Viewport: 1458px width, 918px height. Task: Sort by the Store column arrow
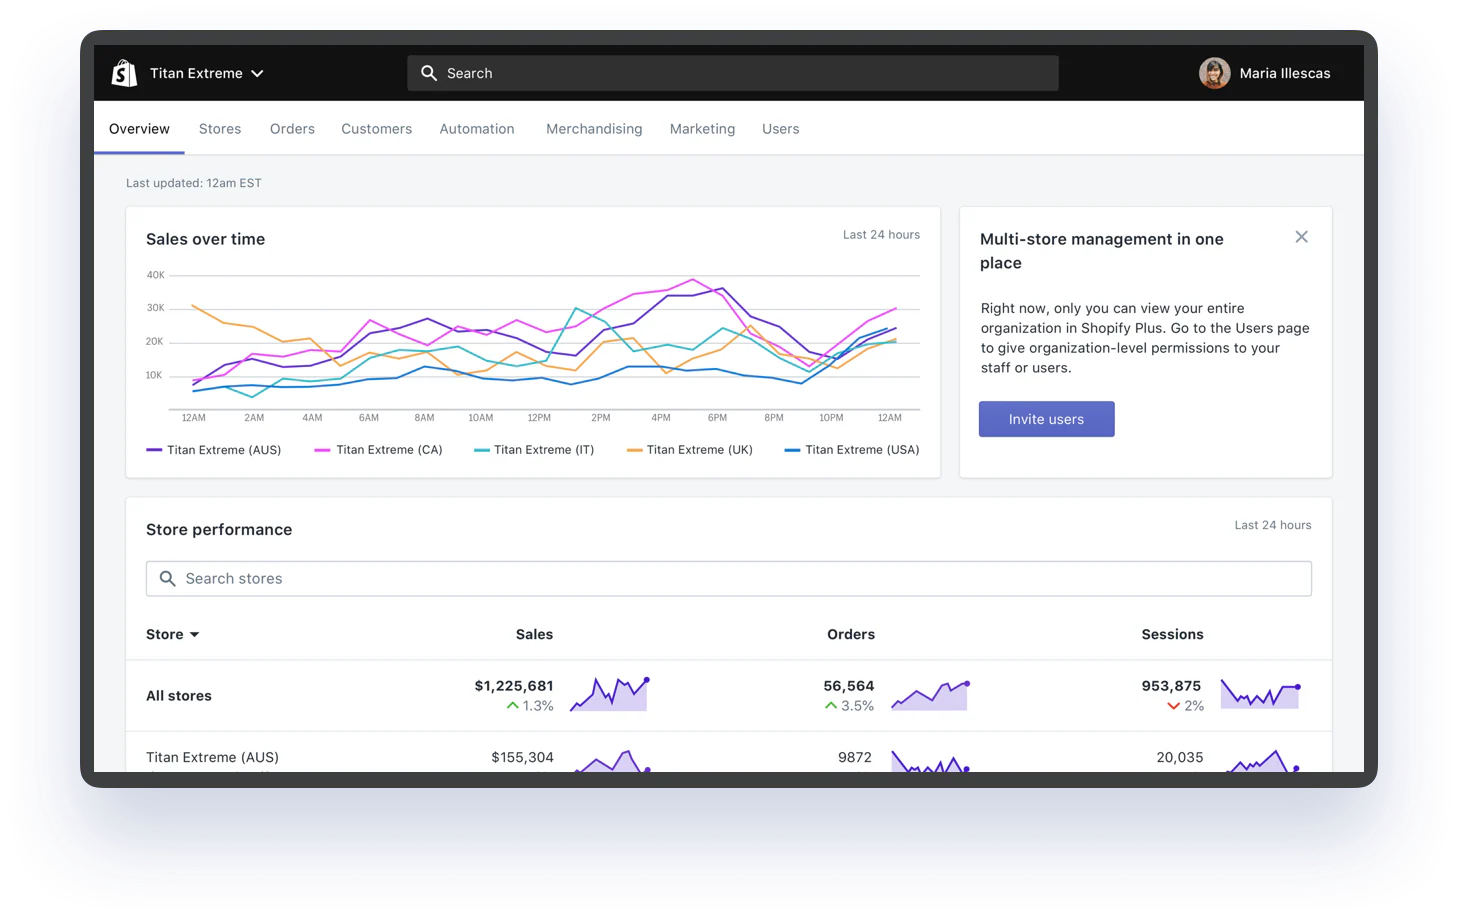tap(195, 635)
